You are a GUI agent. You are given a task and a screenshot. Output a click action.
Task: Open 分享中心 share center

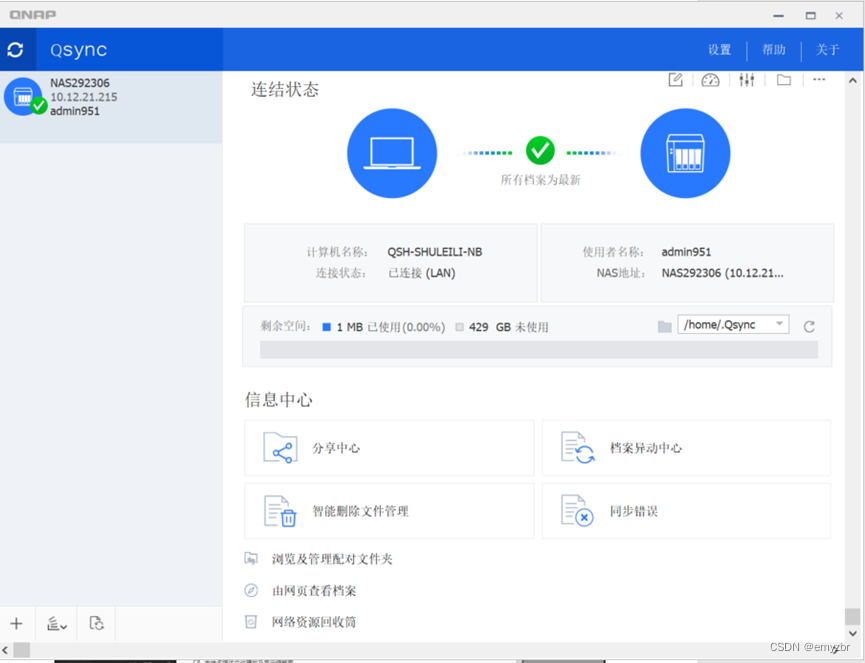click(389, 448)
